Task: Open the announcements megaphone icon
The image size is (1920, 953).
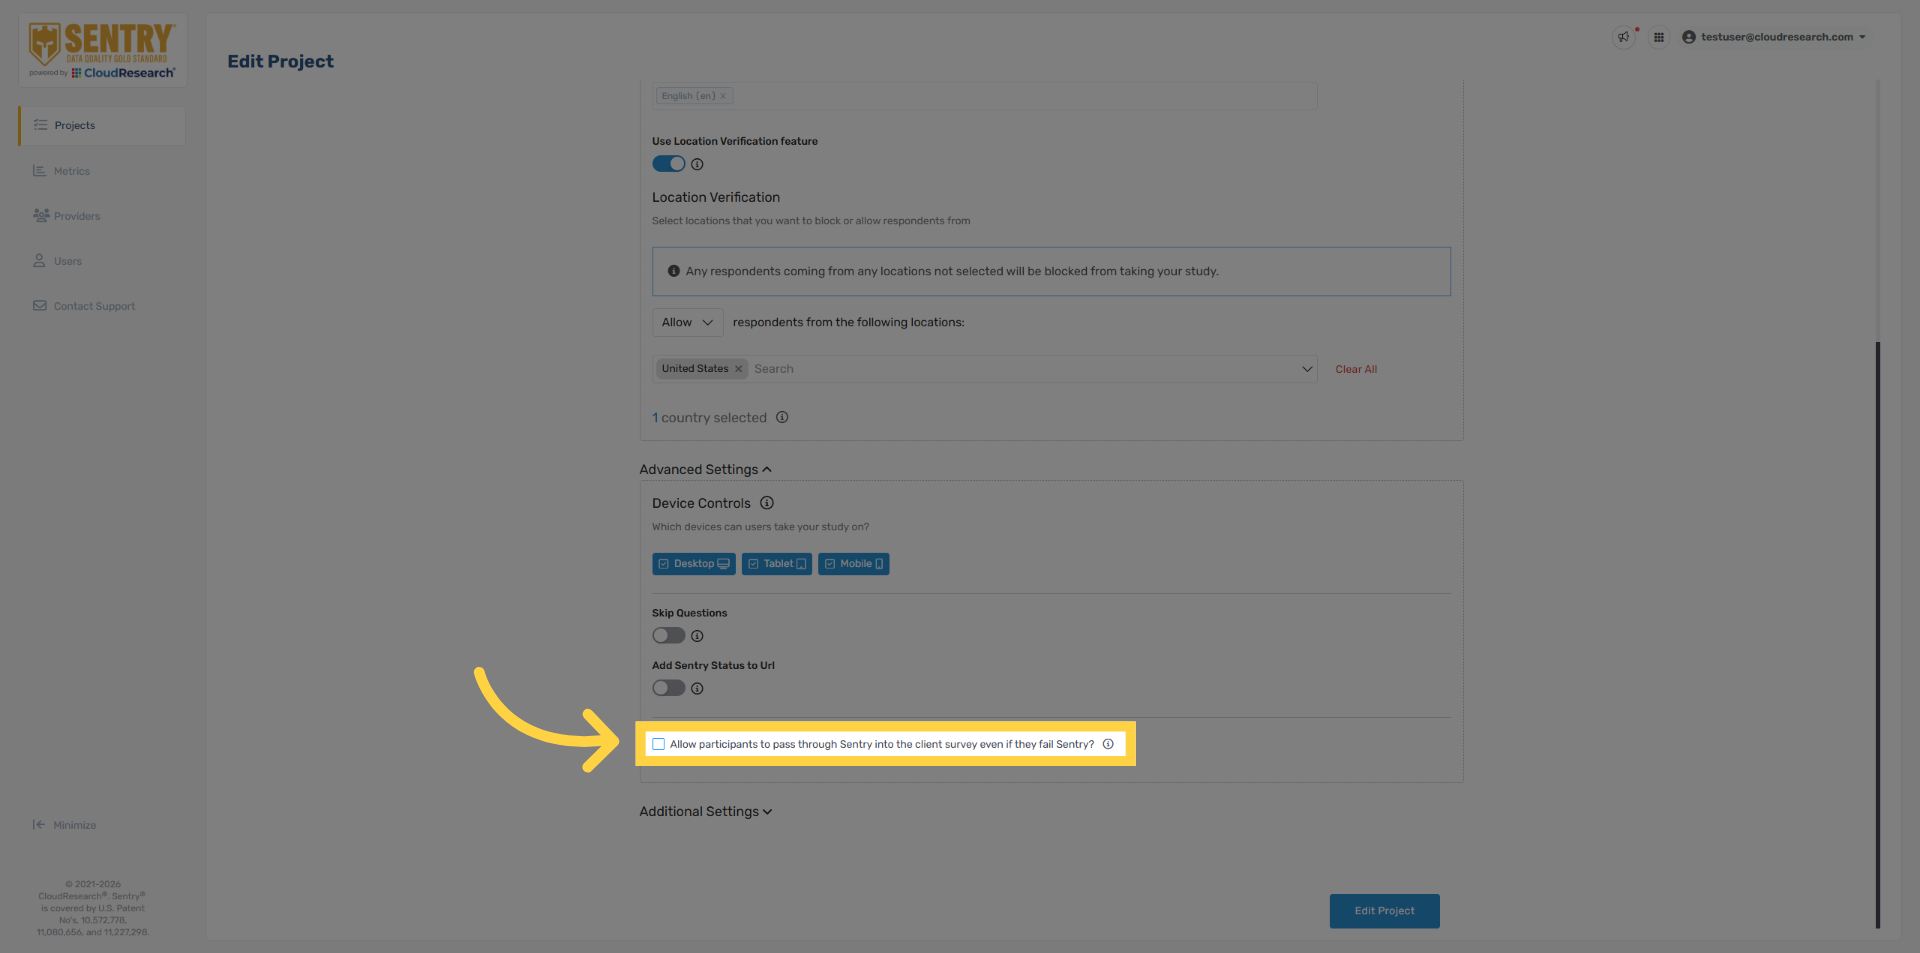Action: 1623,37
